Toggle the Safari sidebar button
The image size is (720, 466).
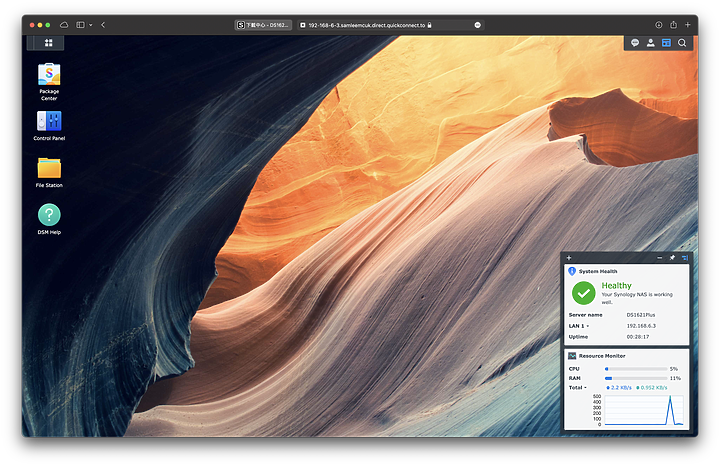(80, 25)
